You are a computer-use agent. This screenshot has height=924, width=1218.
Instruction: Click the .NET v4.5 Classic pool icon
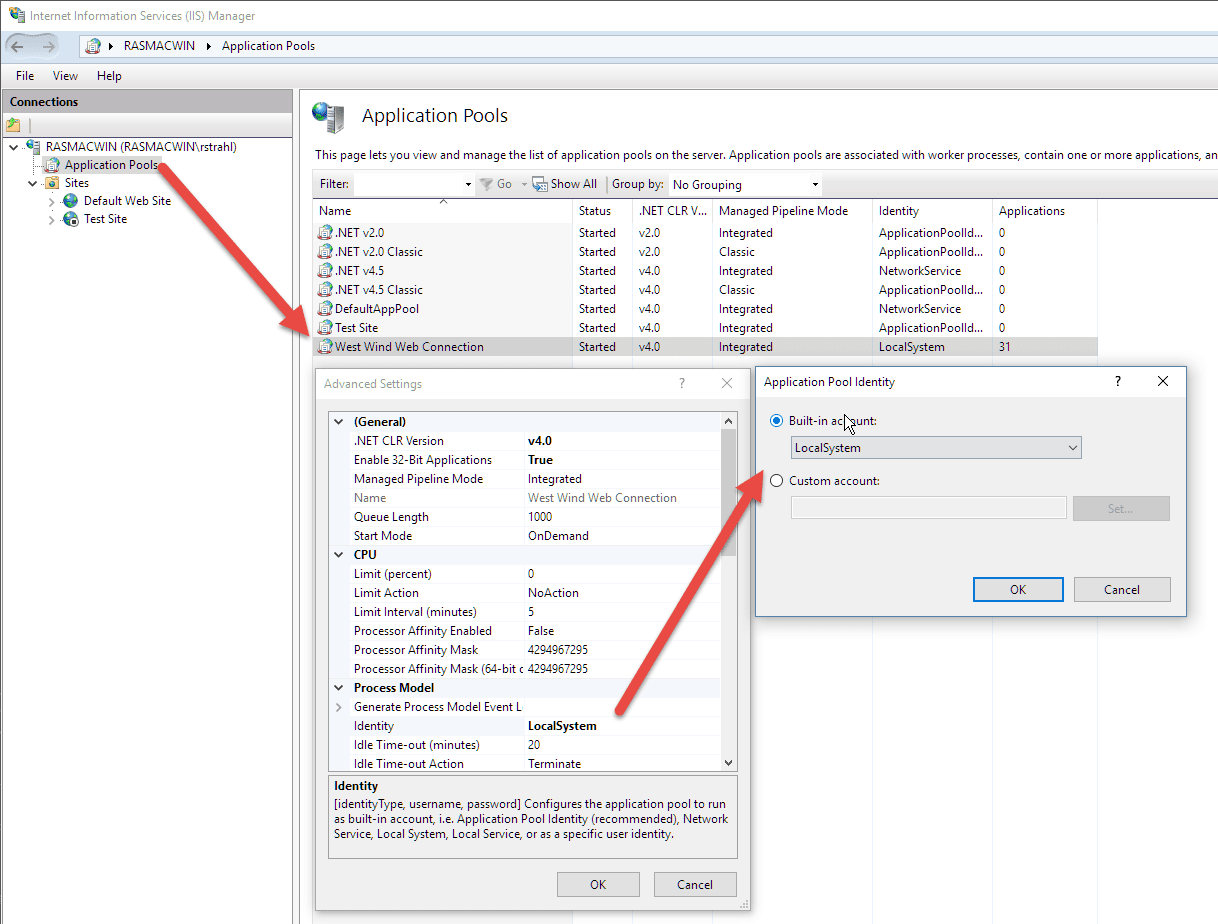point(325,290)
